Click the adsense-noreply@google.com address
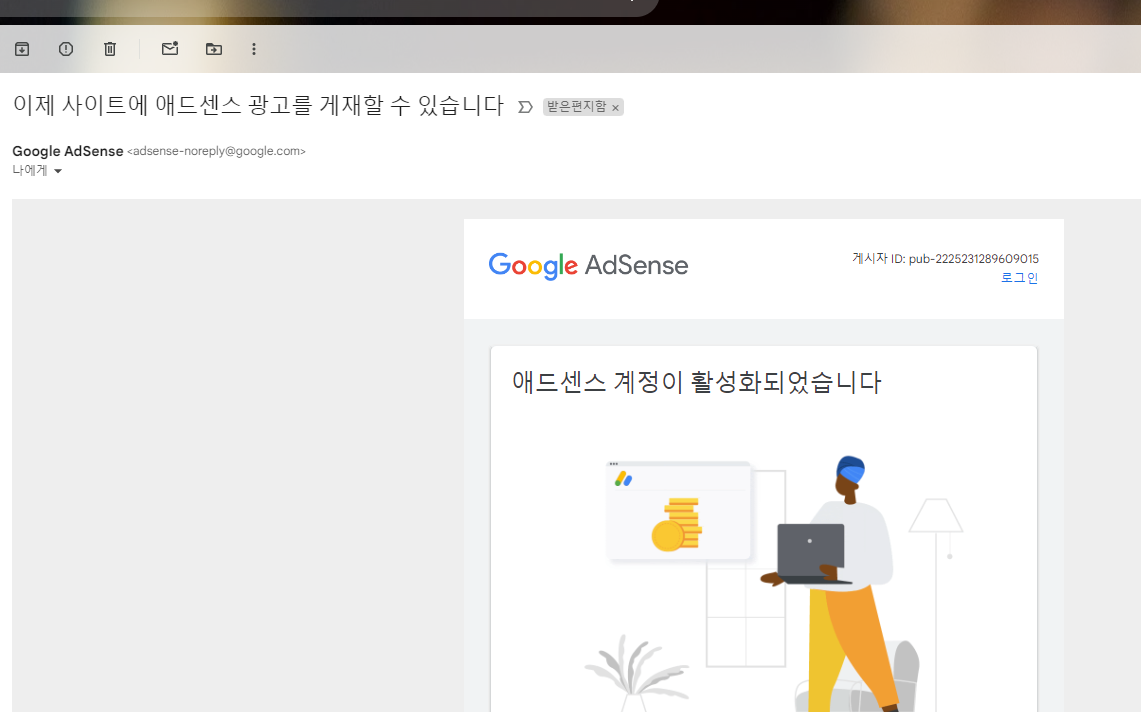The width and height of the screenshot is (1141, 712). 216,151
